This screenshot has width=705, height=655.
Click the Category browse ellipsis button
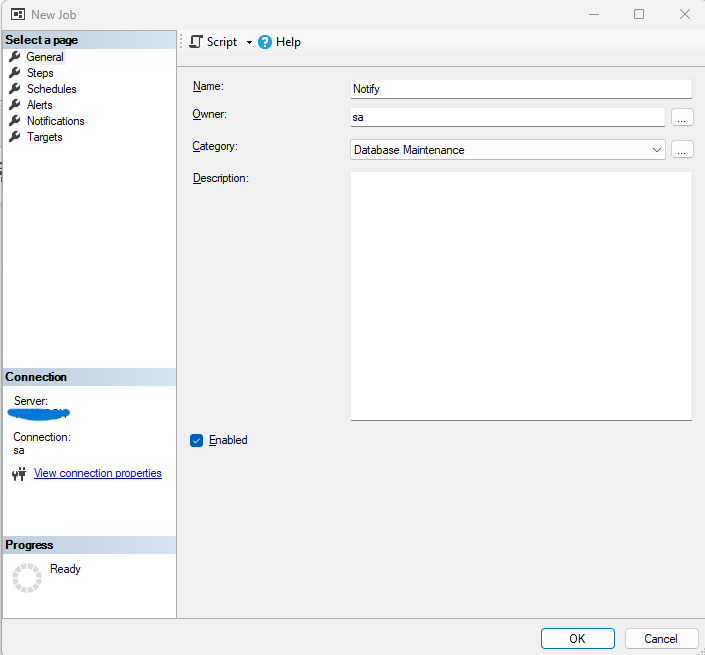tap(682, 150)
